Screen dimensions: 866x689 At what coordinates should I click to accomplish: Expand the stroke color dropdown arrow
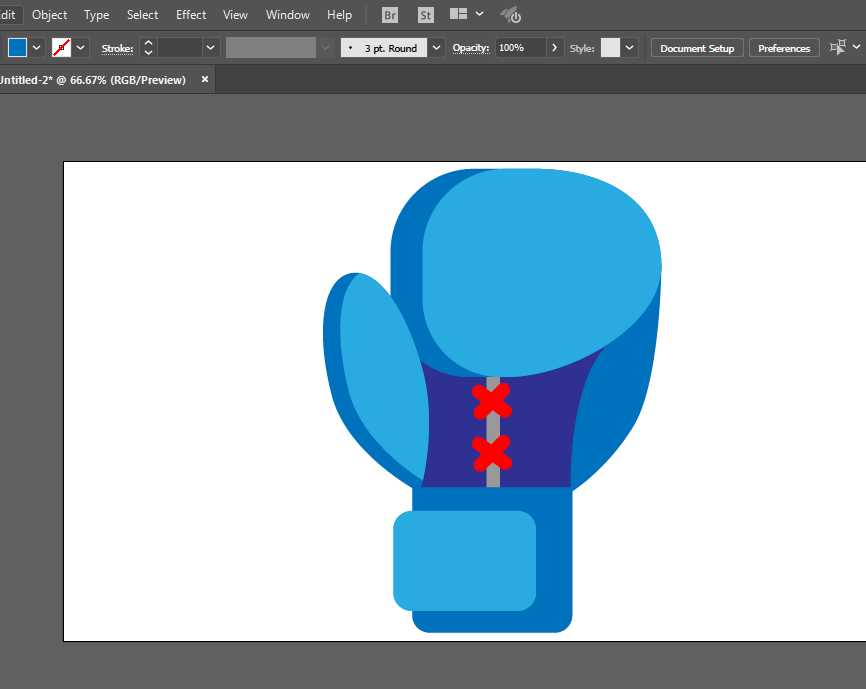pyautogui.click(x=81, y=47)
